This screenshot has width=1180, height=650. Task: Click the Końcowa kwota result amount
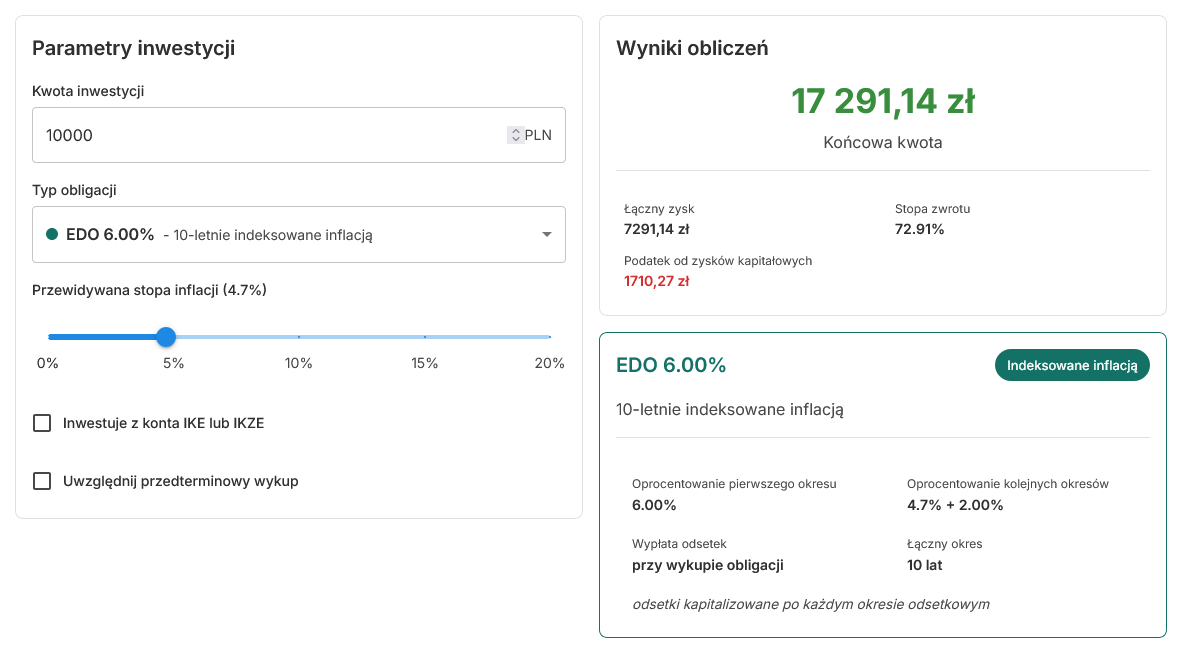(882, 101)
